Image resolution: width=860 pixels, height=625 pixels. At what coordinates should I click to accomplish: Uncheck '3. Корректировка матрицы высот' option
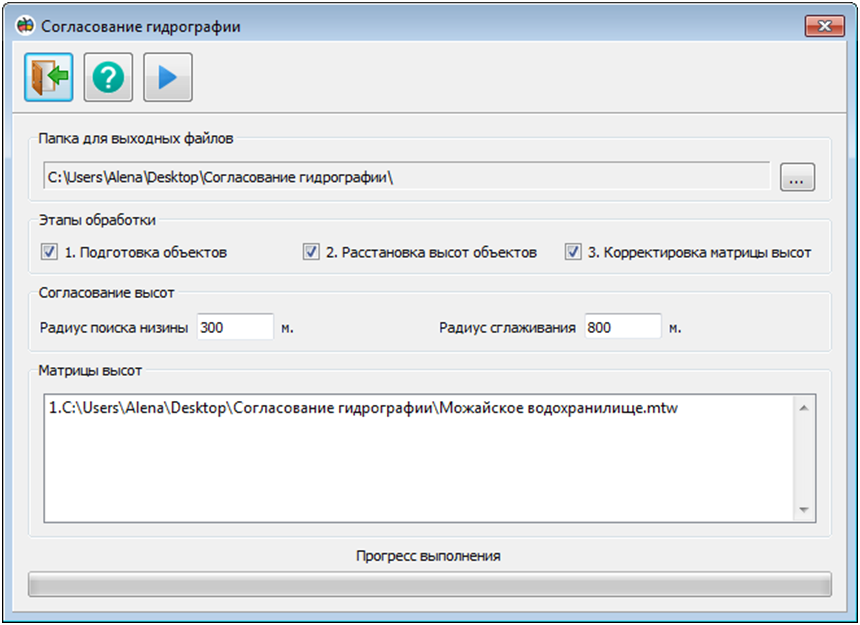click(x=573, y=252)
